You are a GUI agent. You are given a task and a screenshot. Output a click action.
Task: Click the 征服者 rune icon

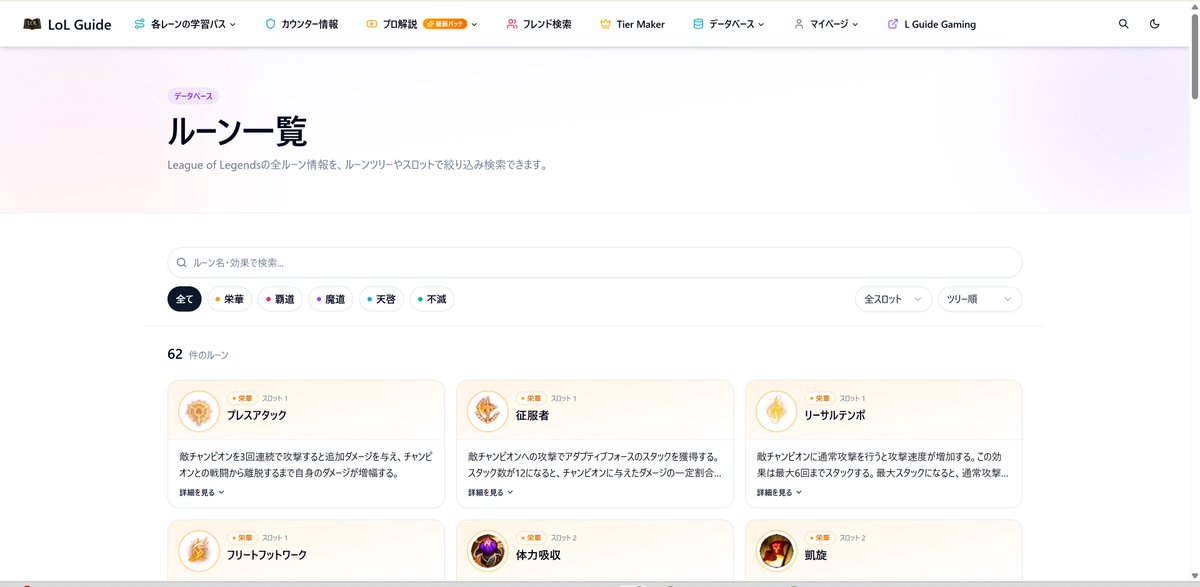pyautogui.click(x=487, y=411)
